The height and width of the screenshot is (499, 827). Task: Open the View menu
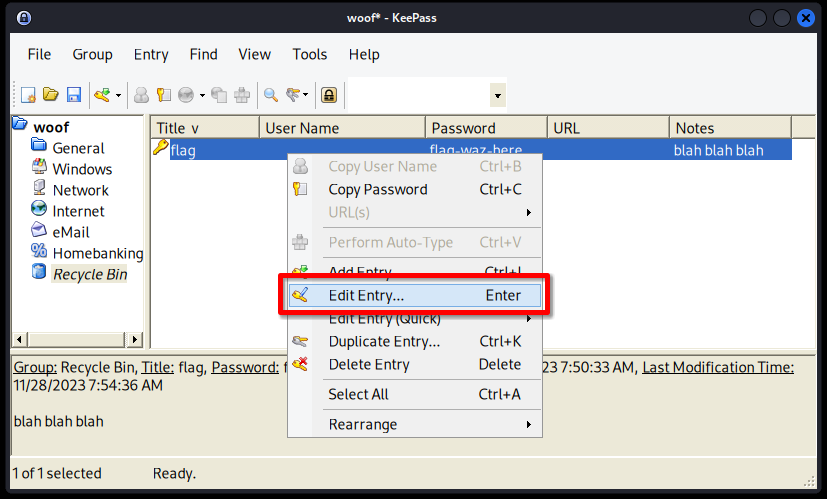(x=254, y=54)
